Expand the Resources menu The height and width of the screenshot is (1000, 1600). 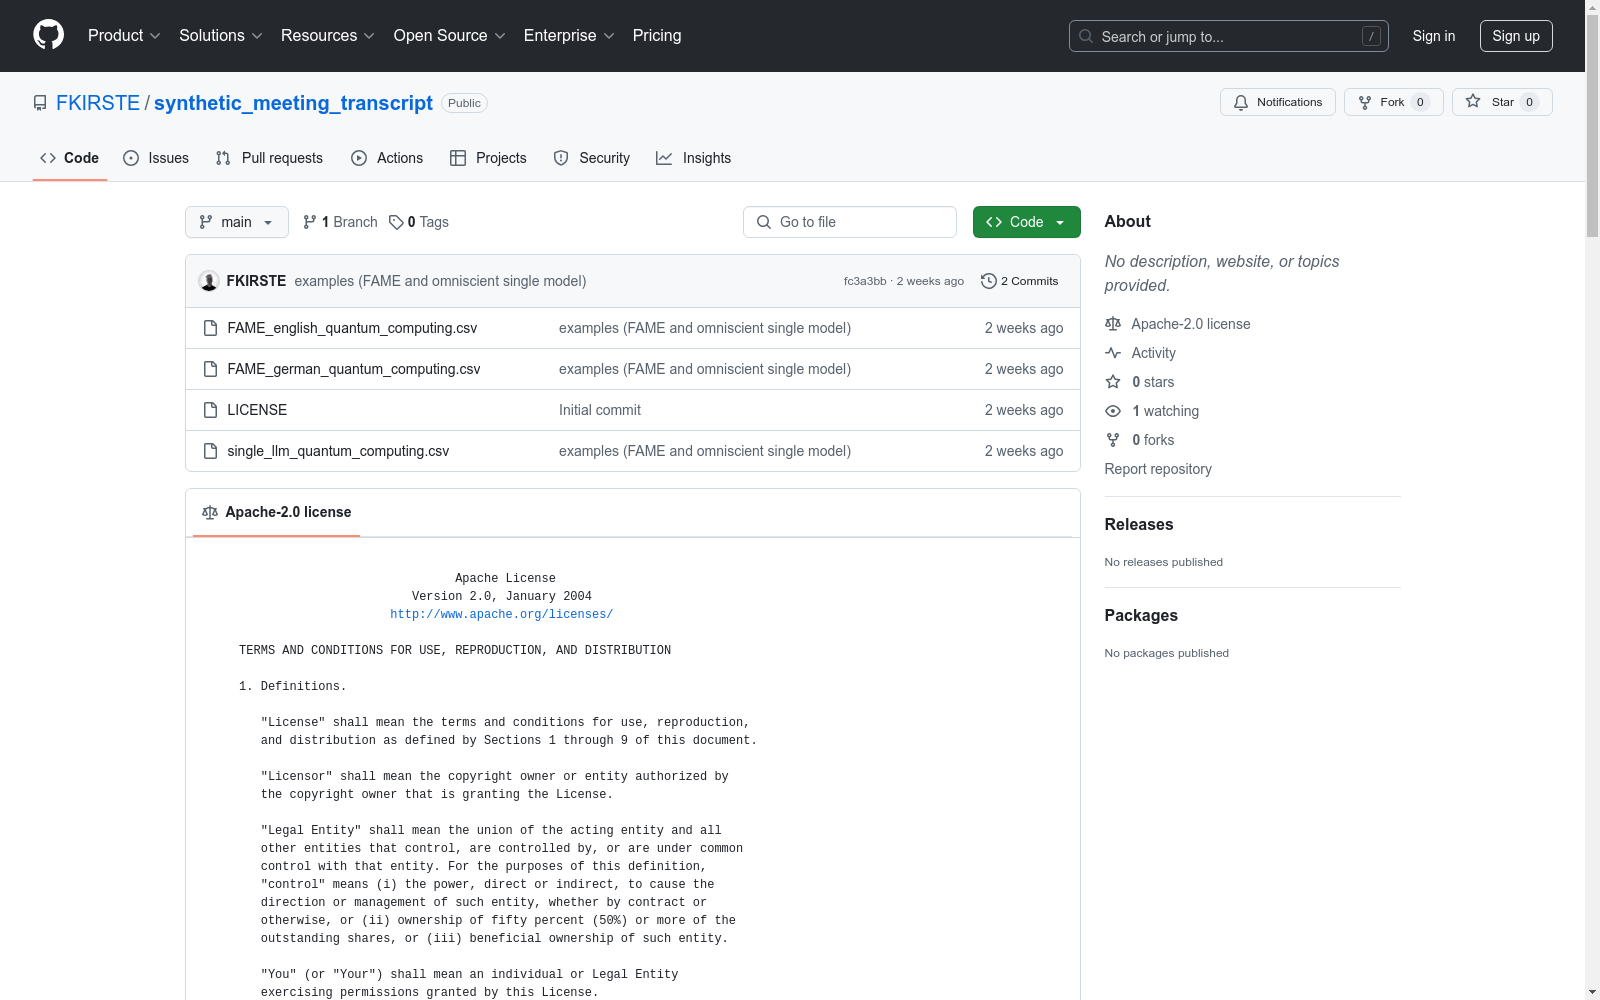coord(328,35)
